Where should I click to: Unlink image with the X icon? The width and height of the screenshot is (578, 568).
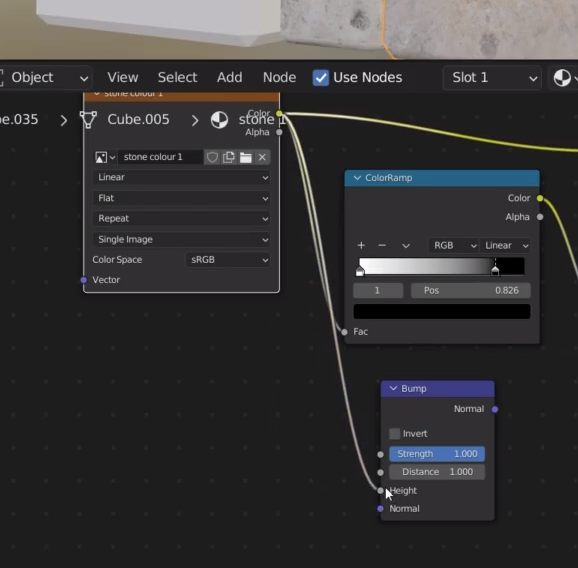pyautogui.click(x=262, y=157)
